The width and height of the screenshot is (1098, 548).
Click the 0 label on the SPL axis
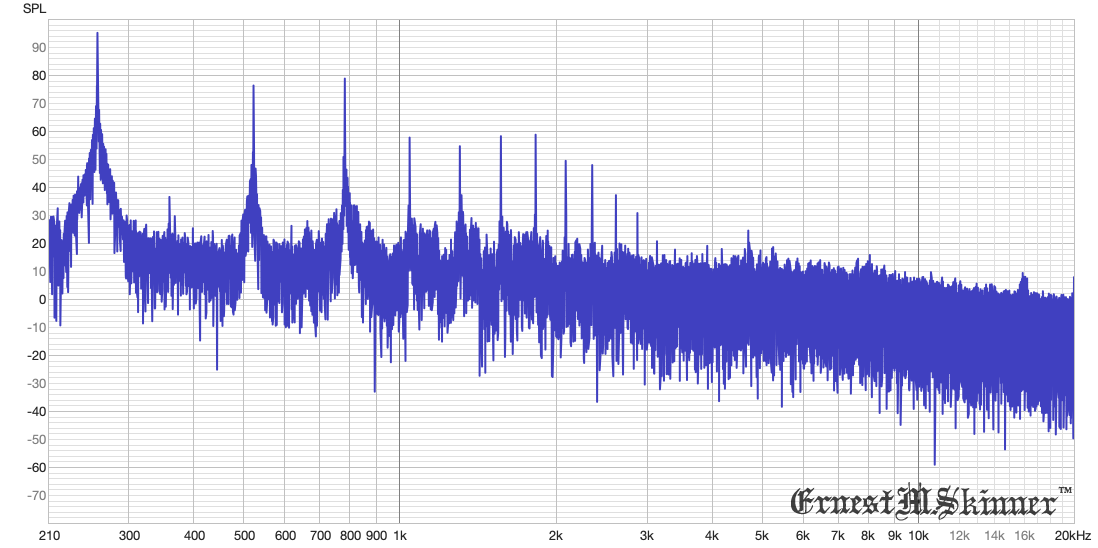[x=43, y=300]
